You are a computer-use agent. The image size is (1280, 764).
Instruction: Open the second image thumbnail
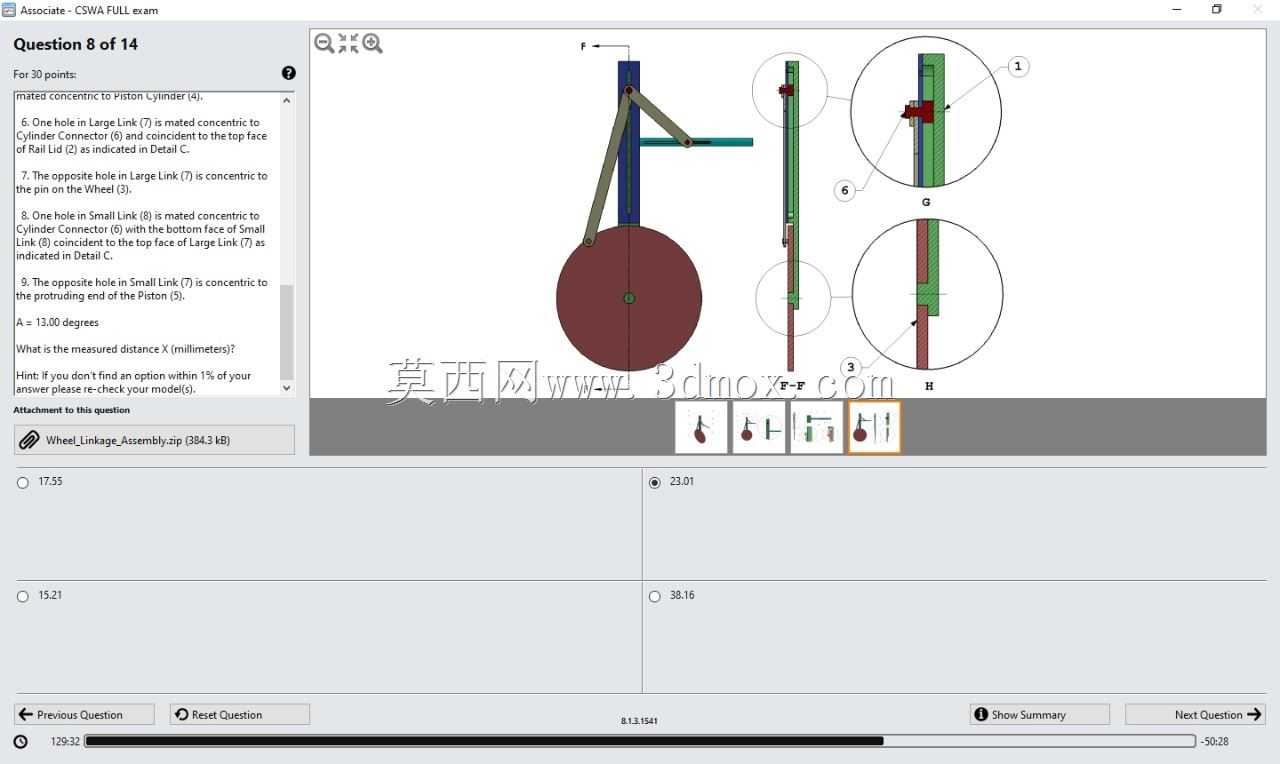pos(759,427)
